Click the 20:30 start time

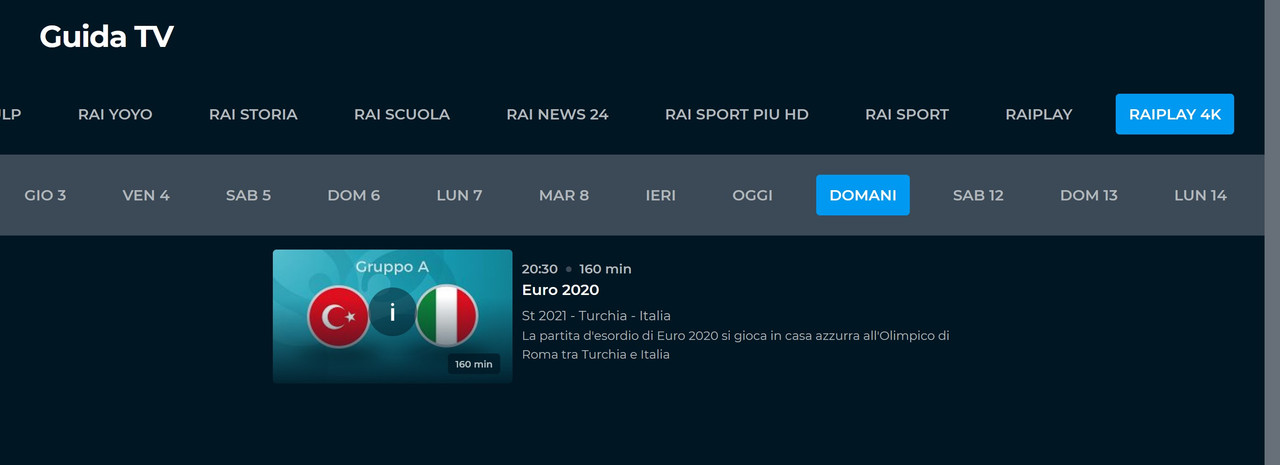[x=540, y=269]
